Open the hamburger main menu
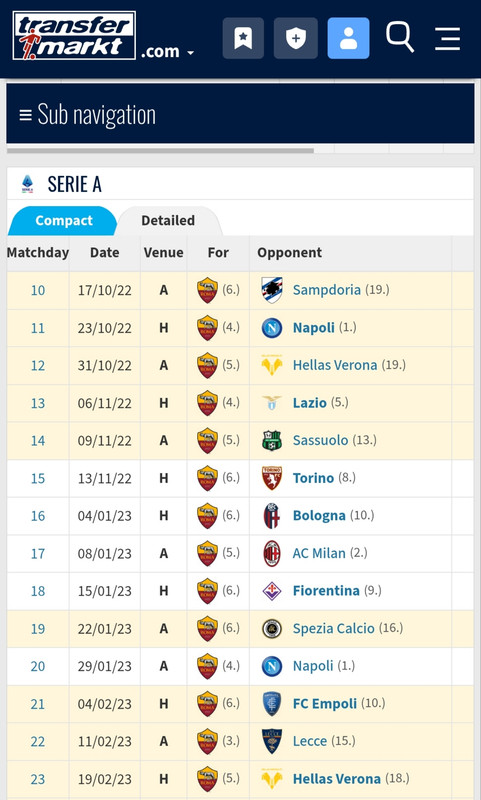 (x=448, y=39)
